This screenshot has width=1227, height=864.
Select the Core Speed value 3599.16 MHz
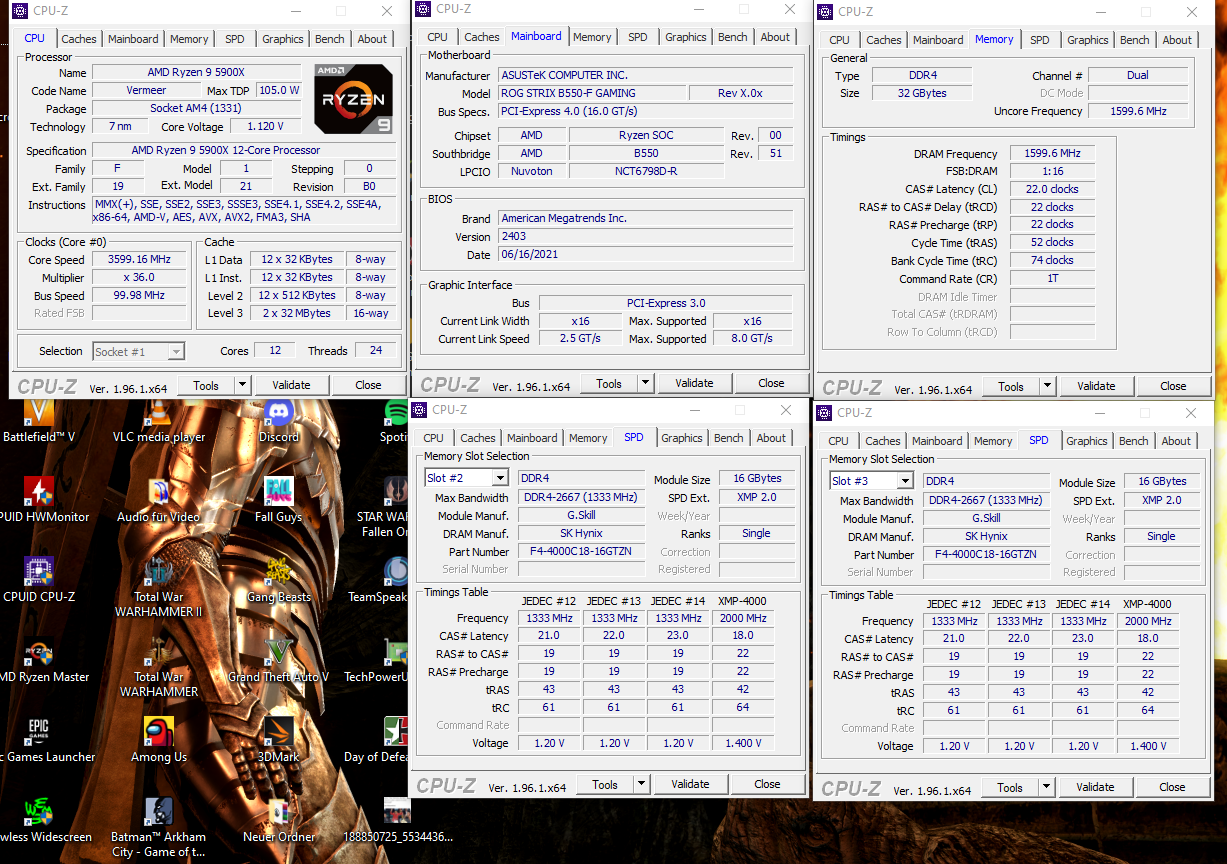[139, 259]
